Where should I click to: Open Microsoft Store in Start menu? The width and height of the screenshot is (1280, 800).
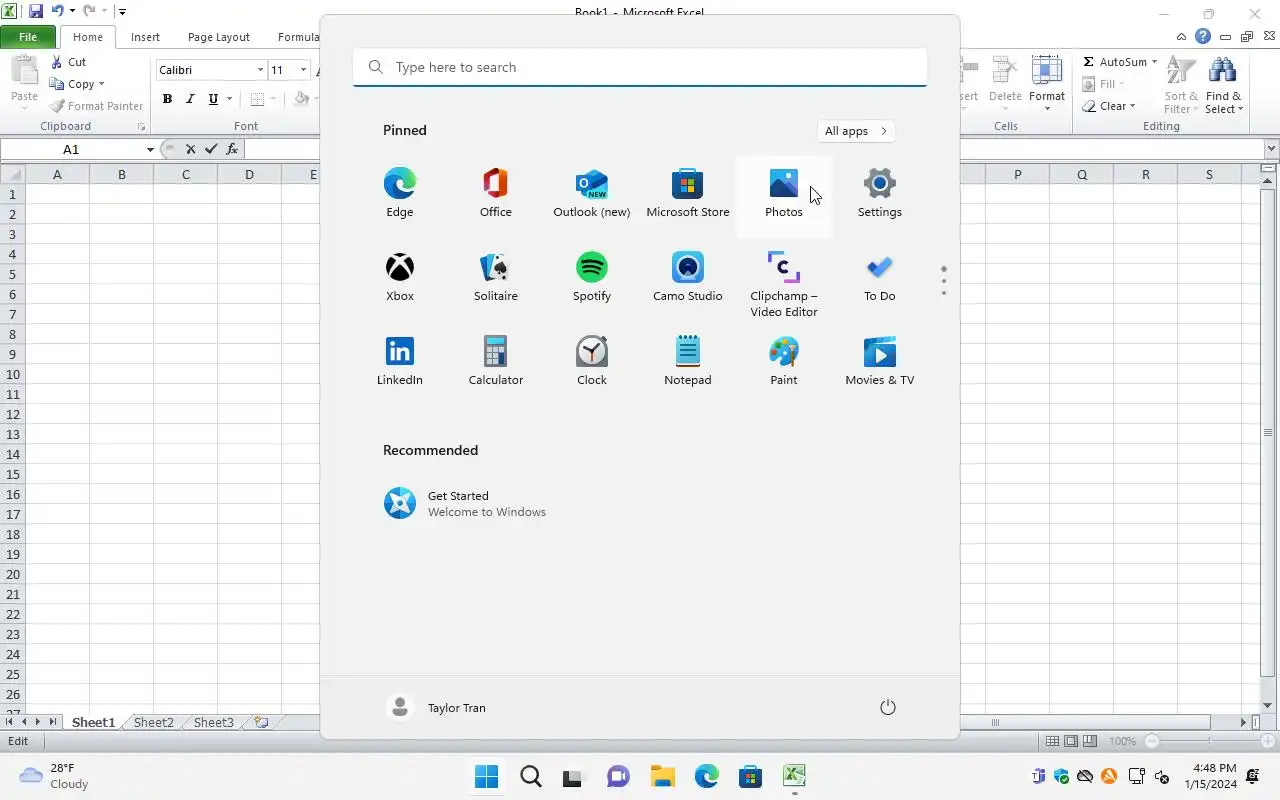pos(687,193)
